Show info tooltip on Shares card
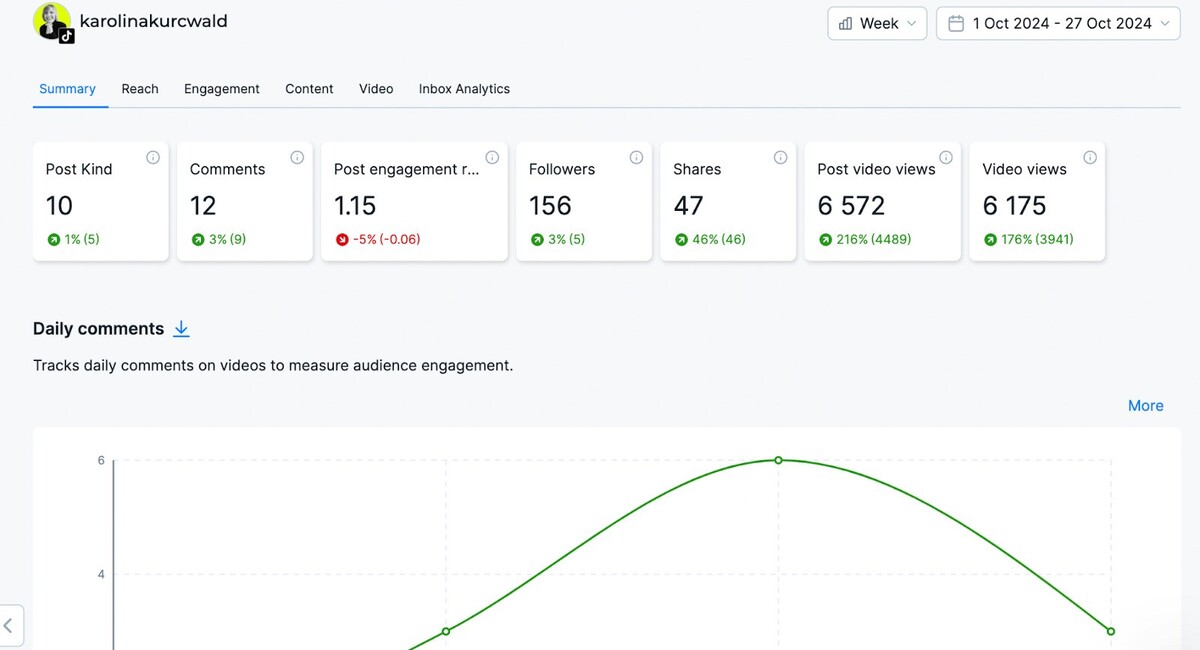 pyautogui.click(x=780, y=157)
